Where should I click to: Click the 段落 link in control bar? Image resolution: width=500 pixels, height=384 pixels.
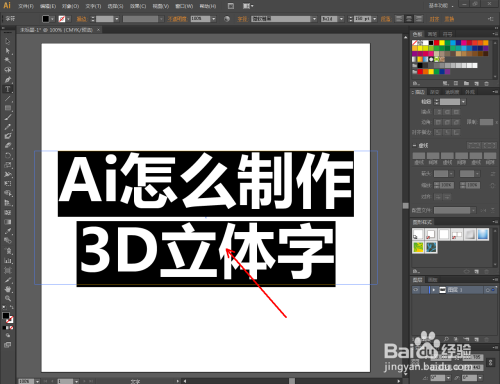[386, 19]
